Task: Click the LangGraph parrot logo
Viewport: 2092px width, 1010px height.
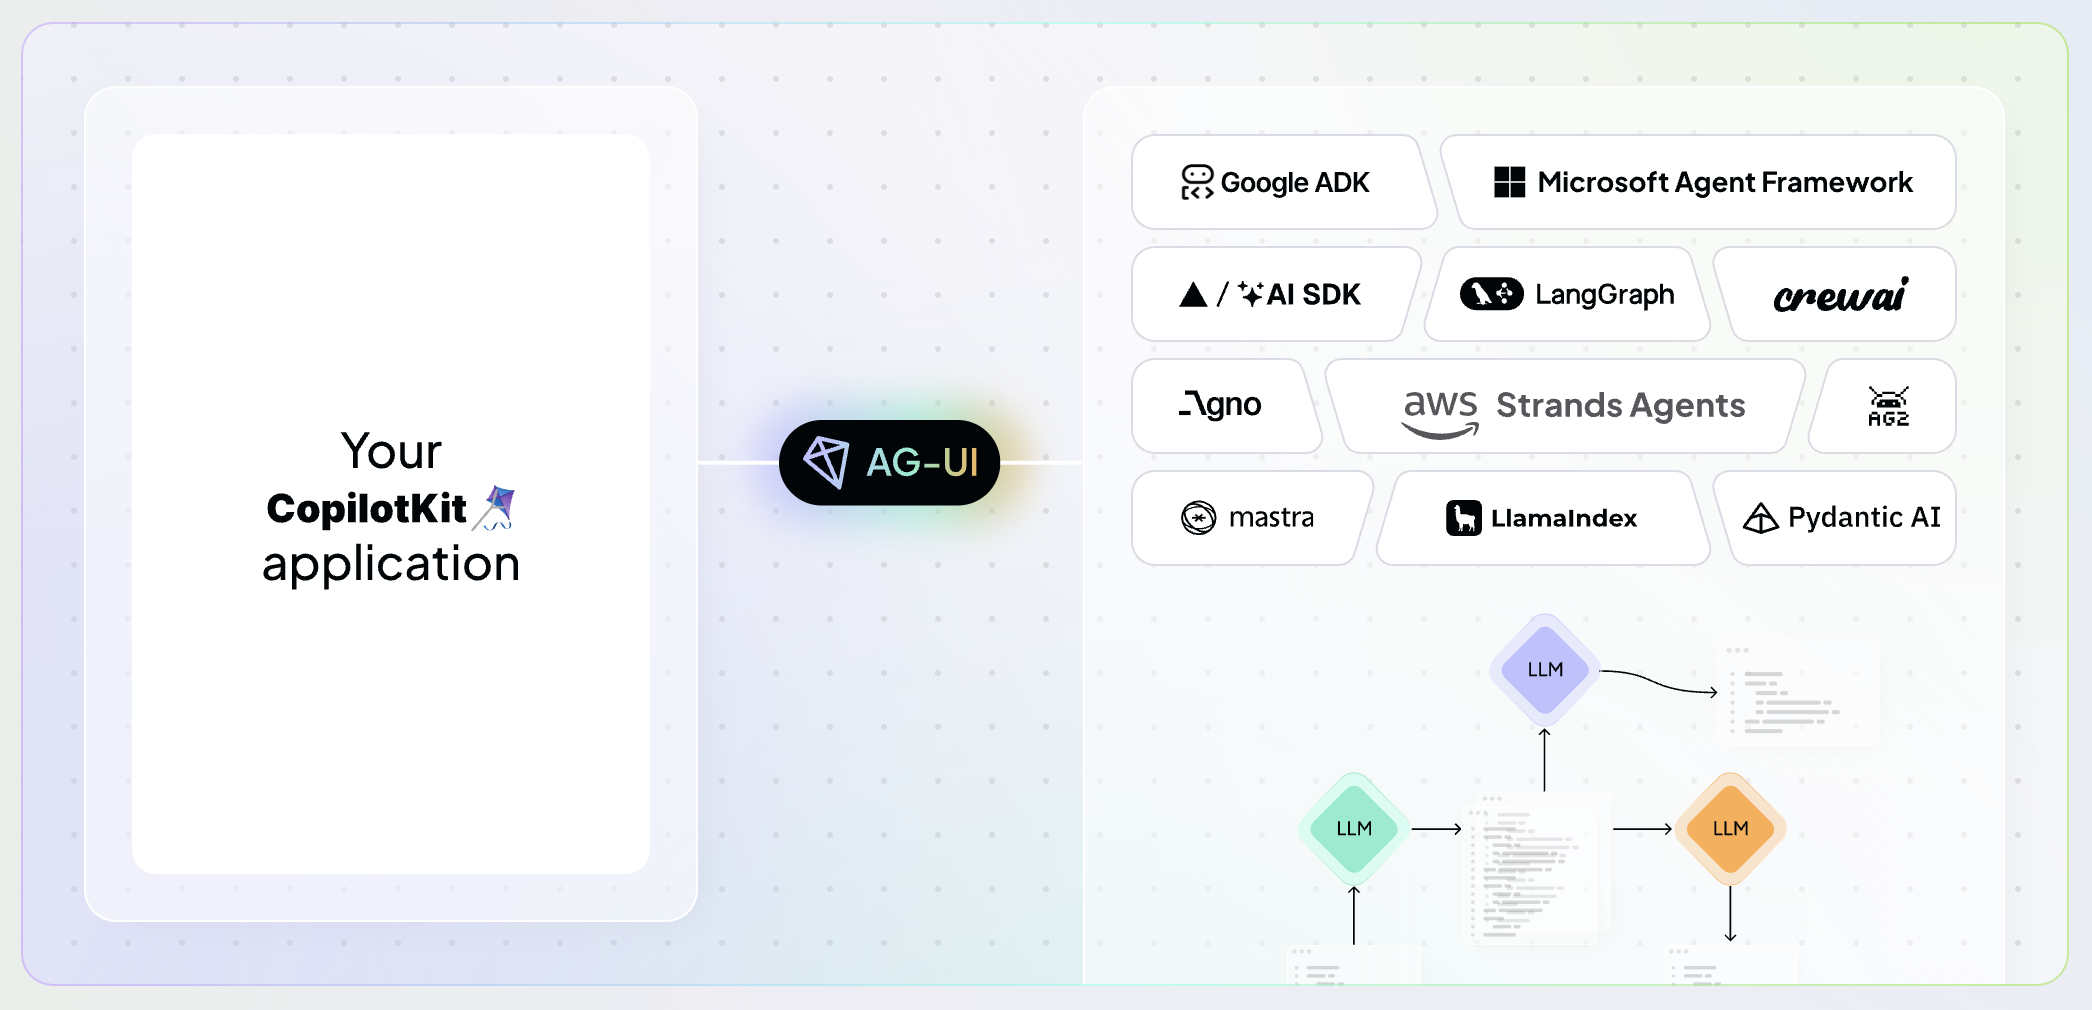Action: click(1491, 294)
